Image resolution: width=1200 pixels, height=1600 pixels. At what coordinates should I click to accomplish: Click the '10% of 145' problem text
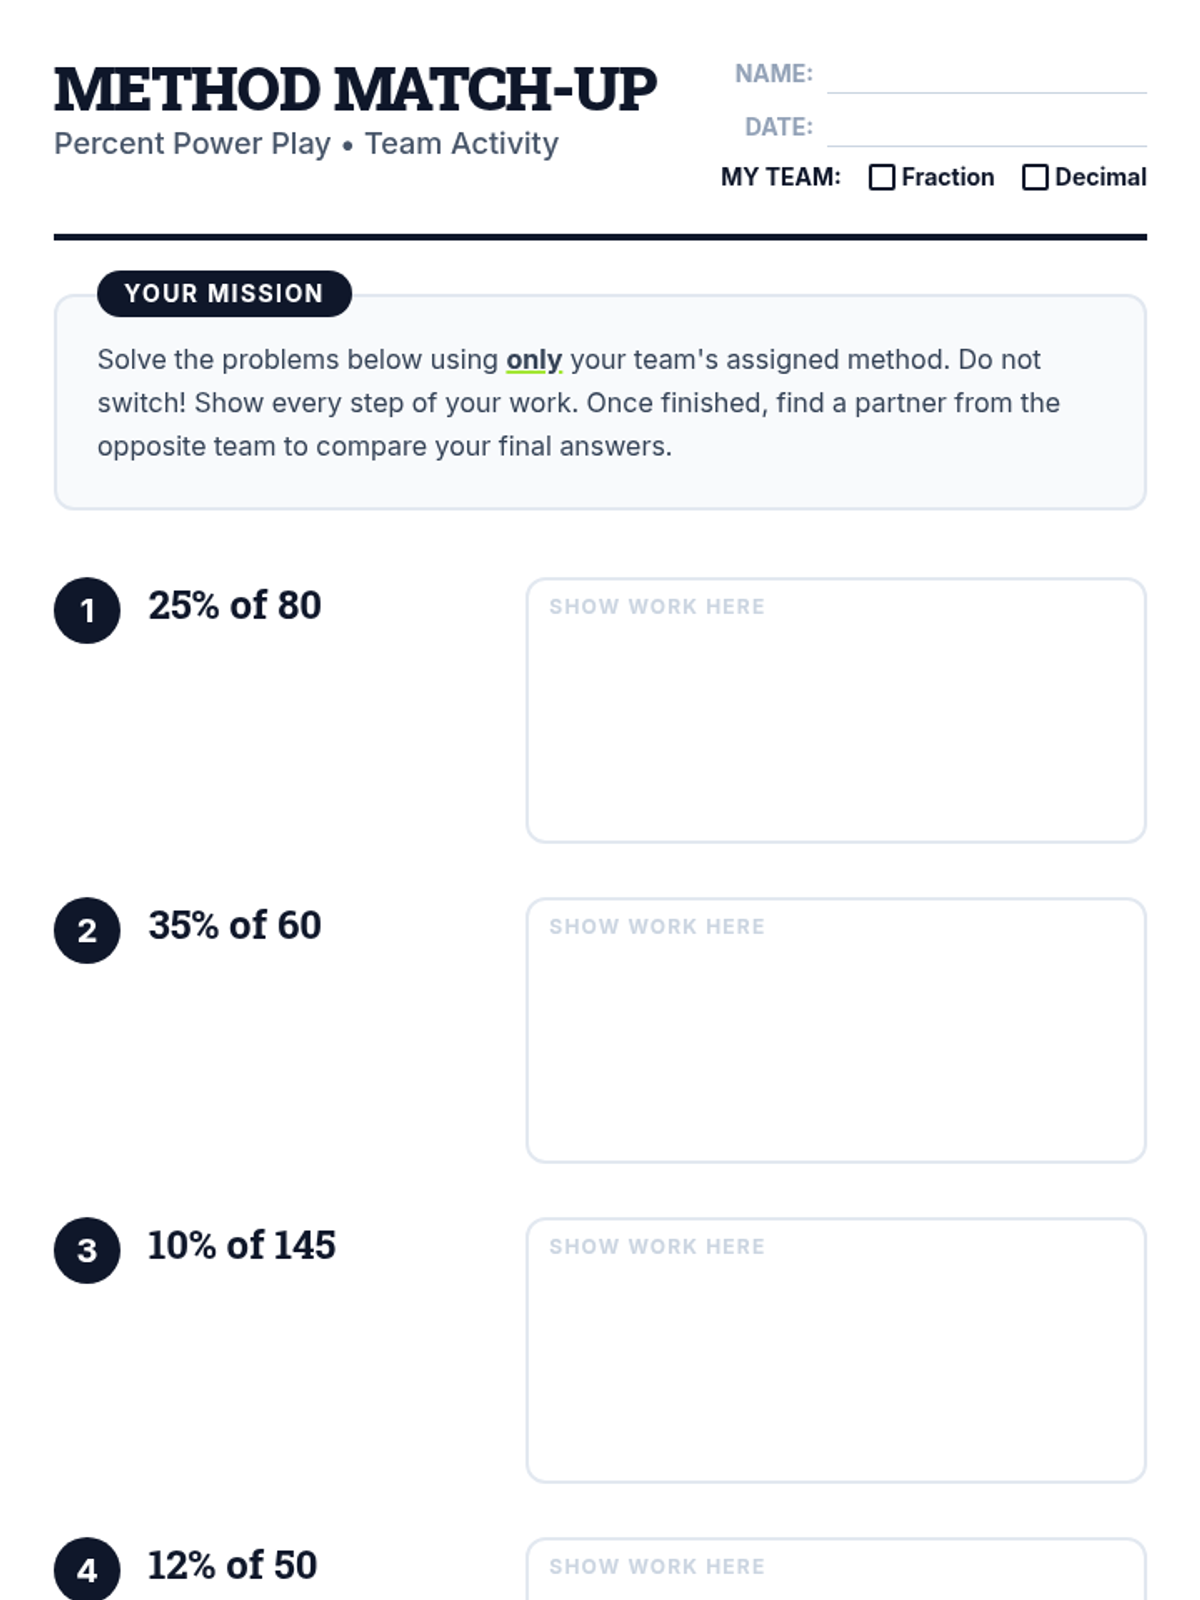(242, 1246)
